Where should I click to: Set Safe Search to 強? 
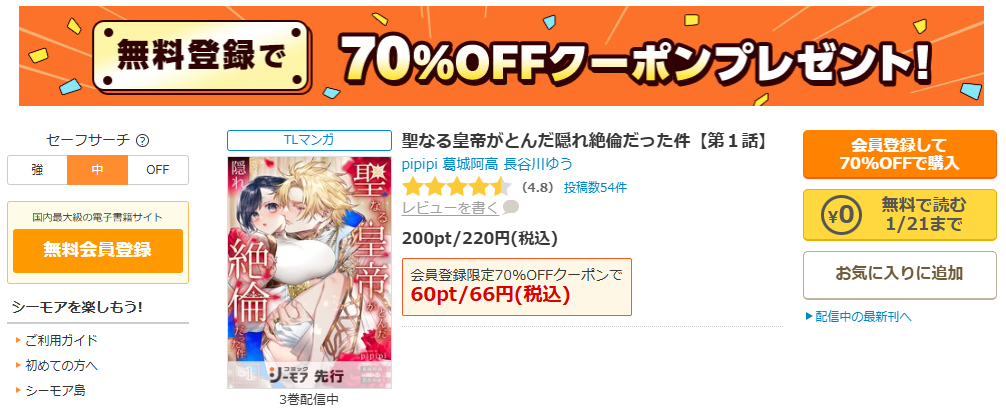click(x=37, y=170)
